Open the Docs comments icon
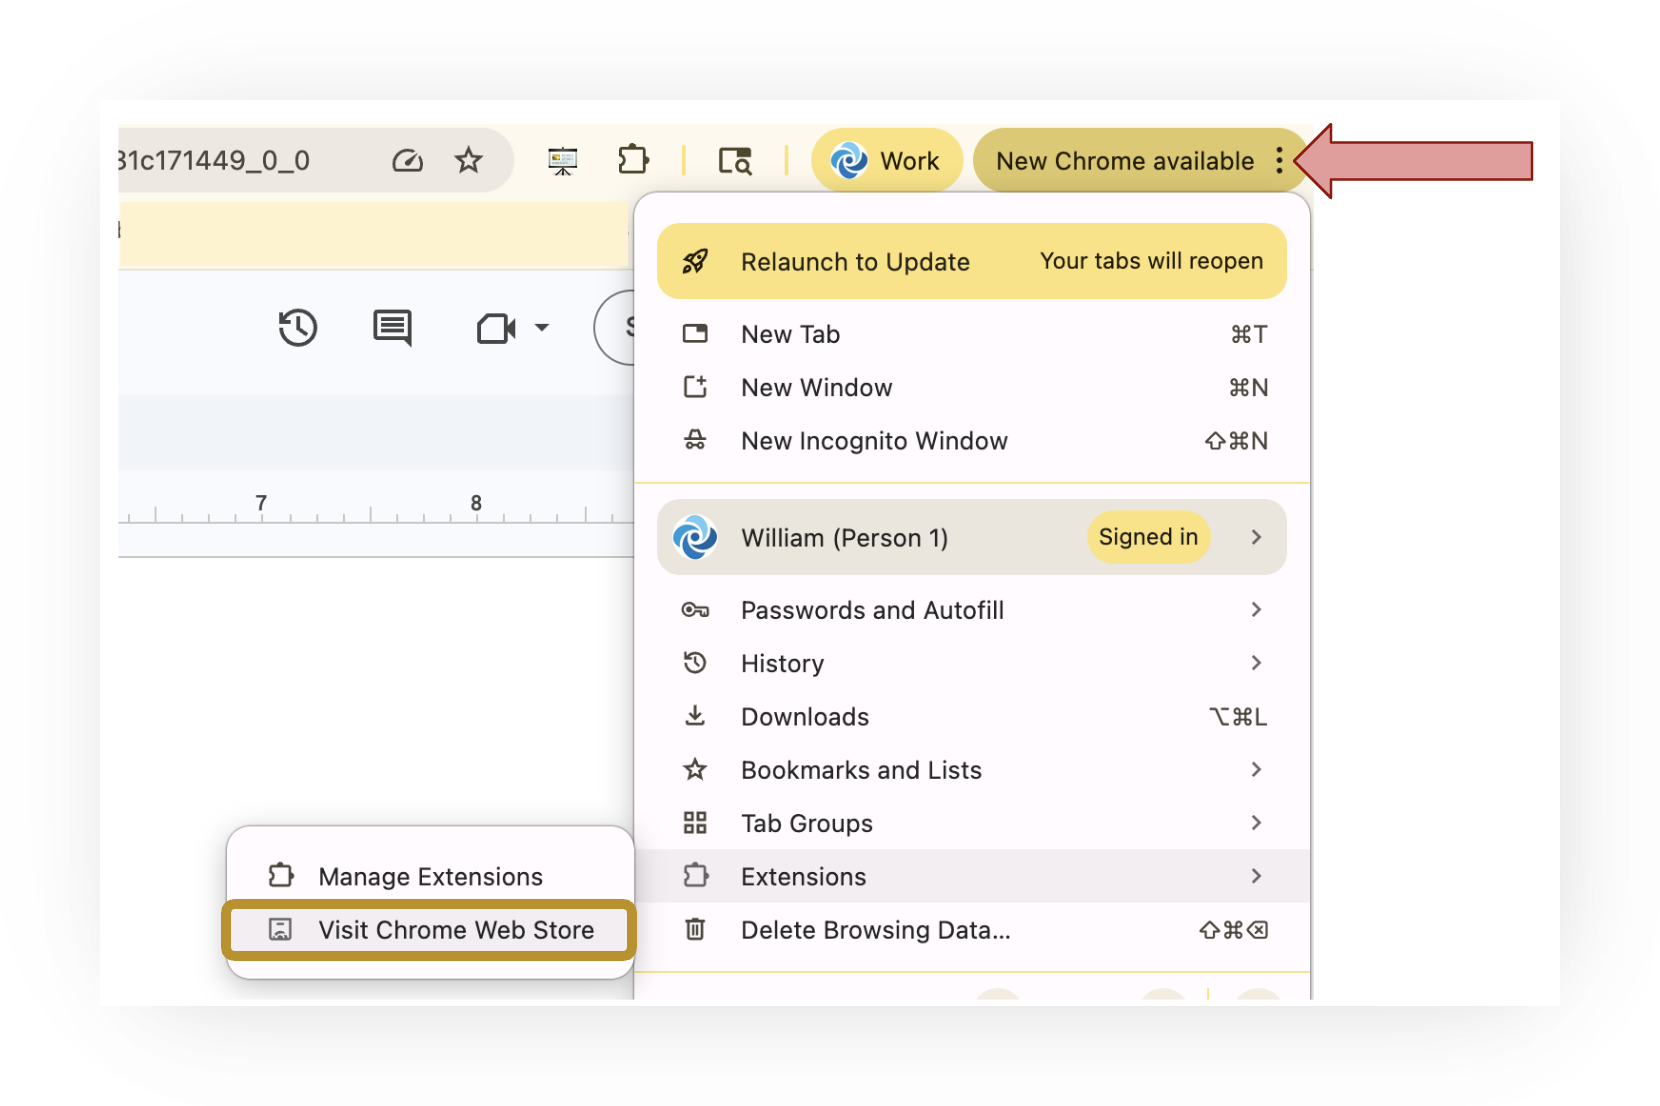The height and width of the screenshot is (1106, 1660). pos(392,328)
